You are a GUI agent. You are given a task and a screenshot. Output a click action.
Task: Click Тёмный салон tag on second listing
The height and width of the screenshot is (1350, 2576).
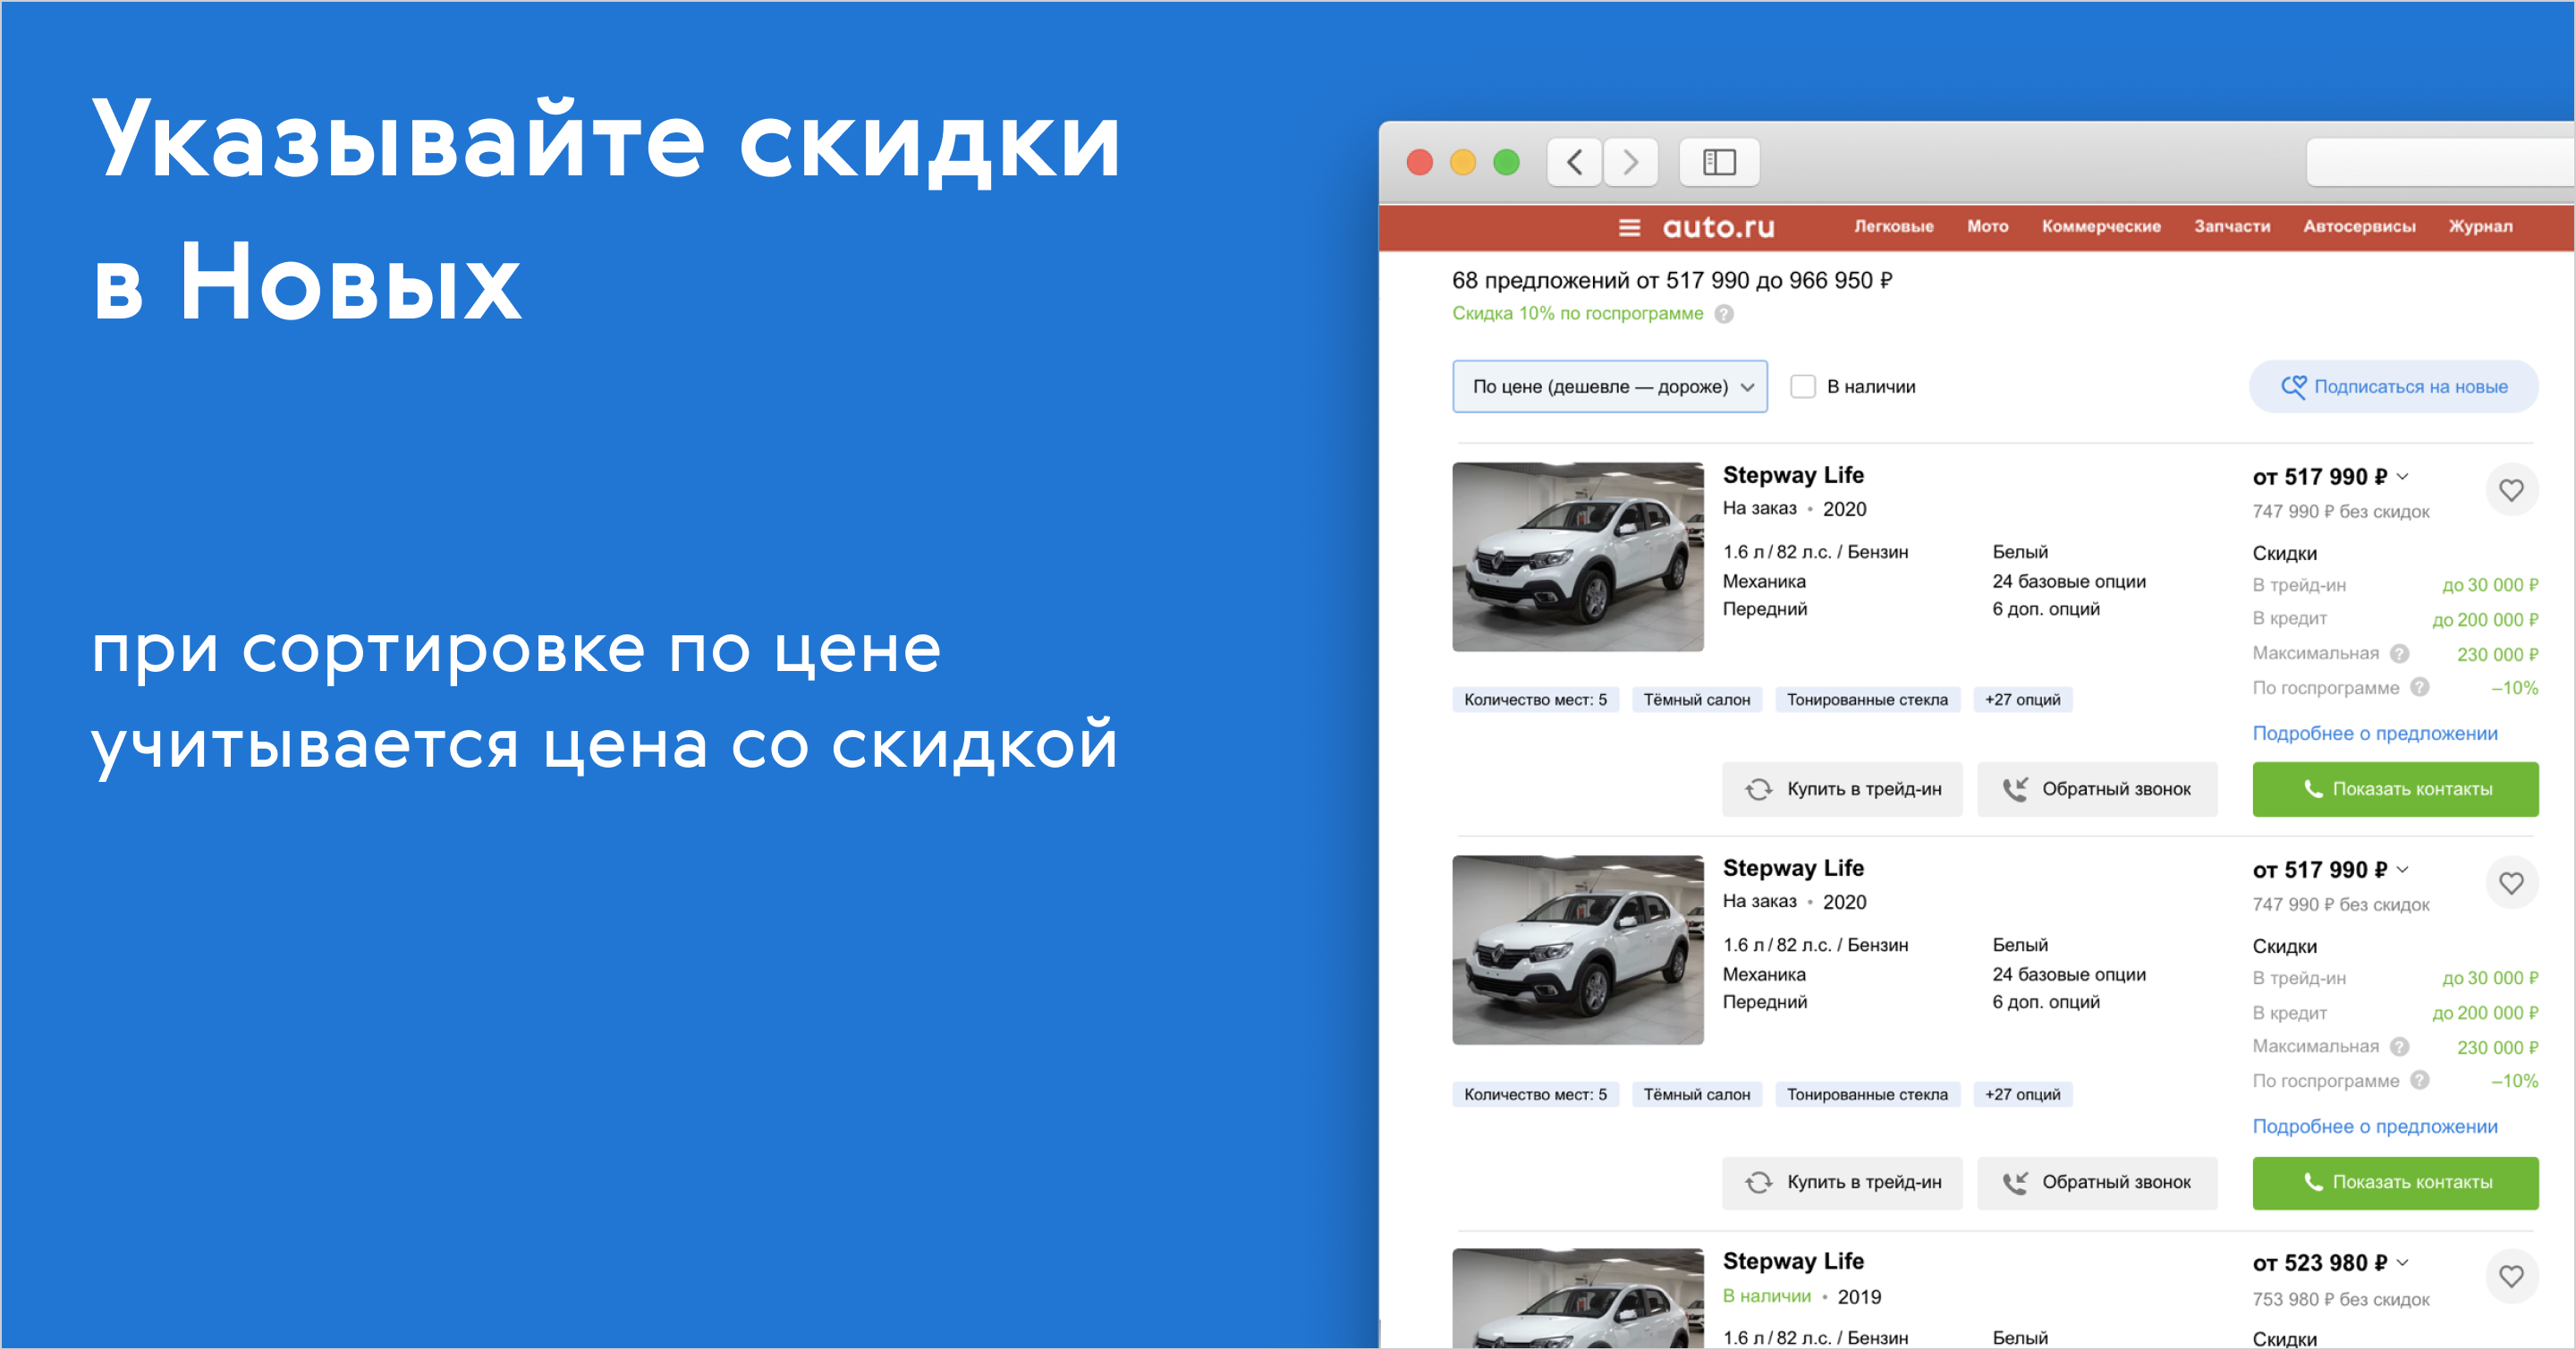click(1697, 1095)
